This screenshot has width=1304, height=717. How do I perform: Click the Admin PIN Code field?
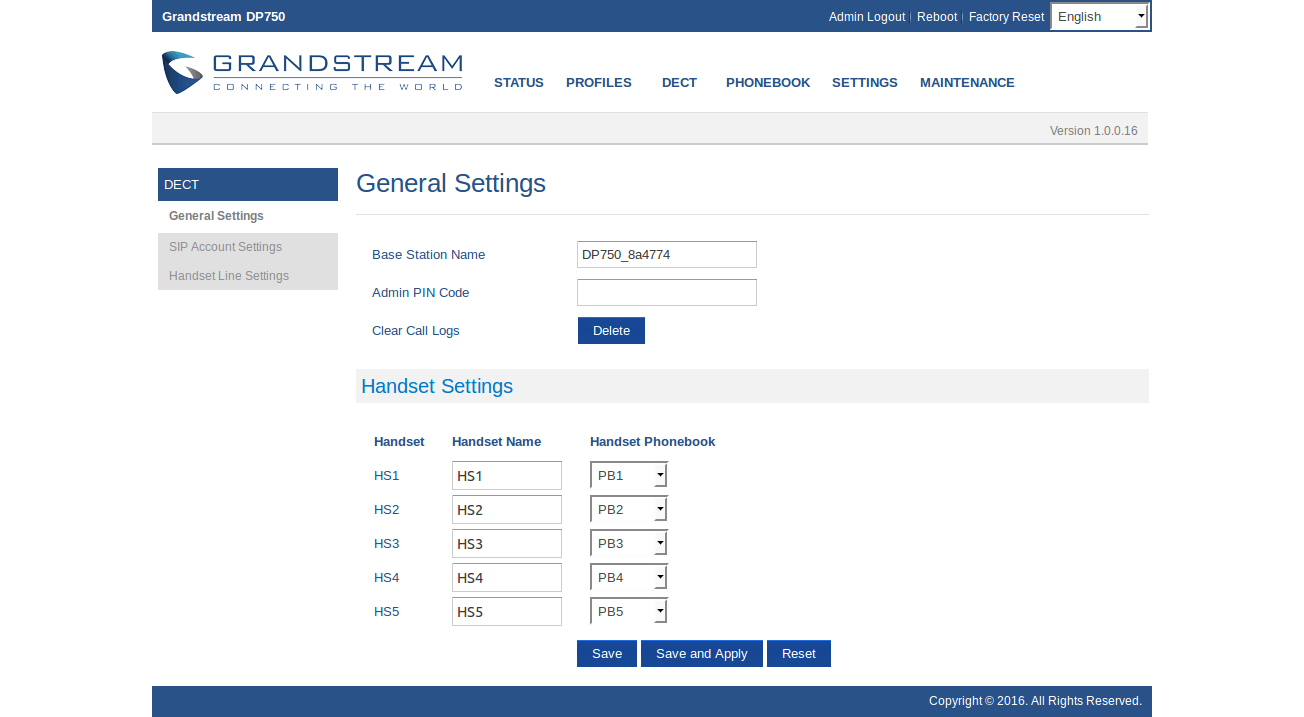pyautogui.click(x=666, y=293)
